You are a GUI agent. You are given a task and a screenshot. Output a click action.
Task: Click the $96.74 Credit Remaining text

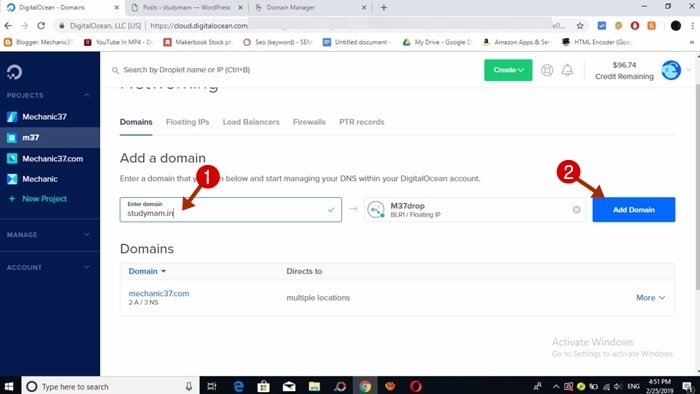[x=624, y=71]
